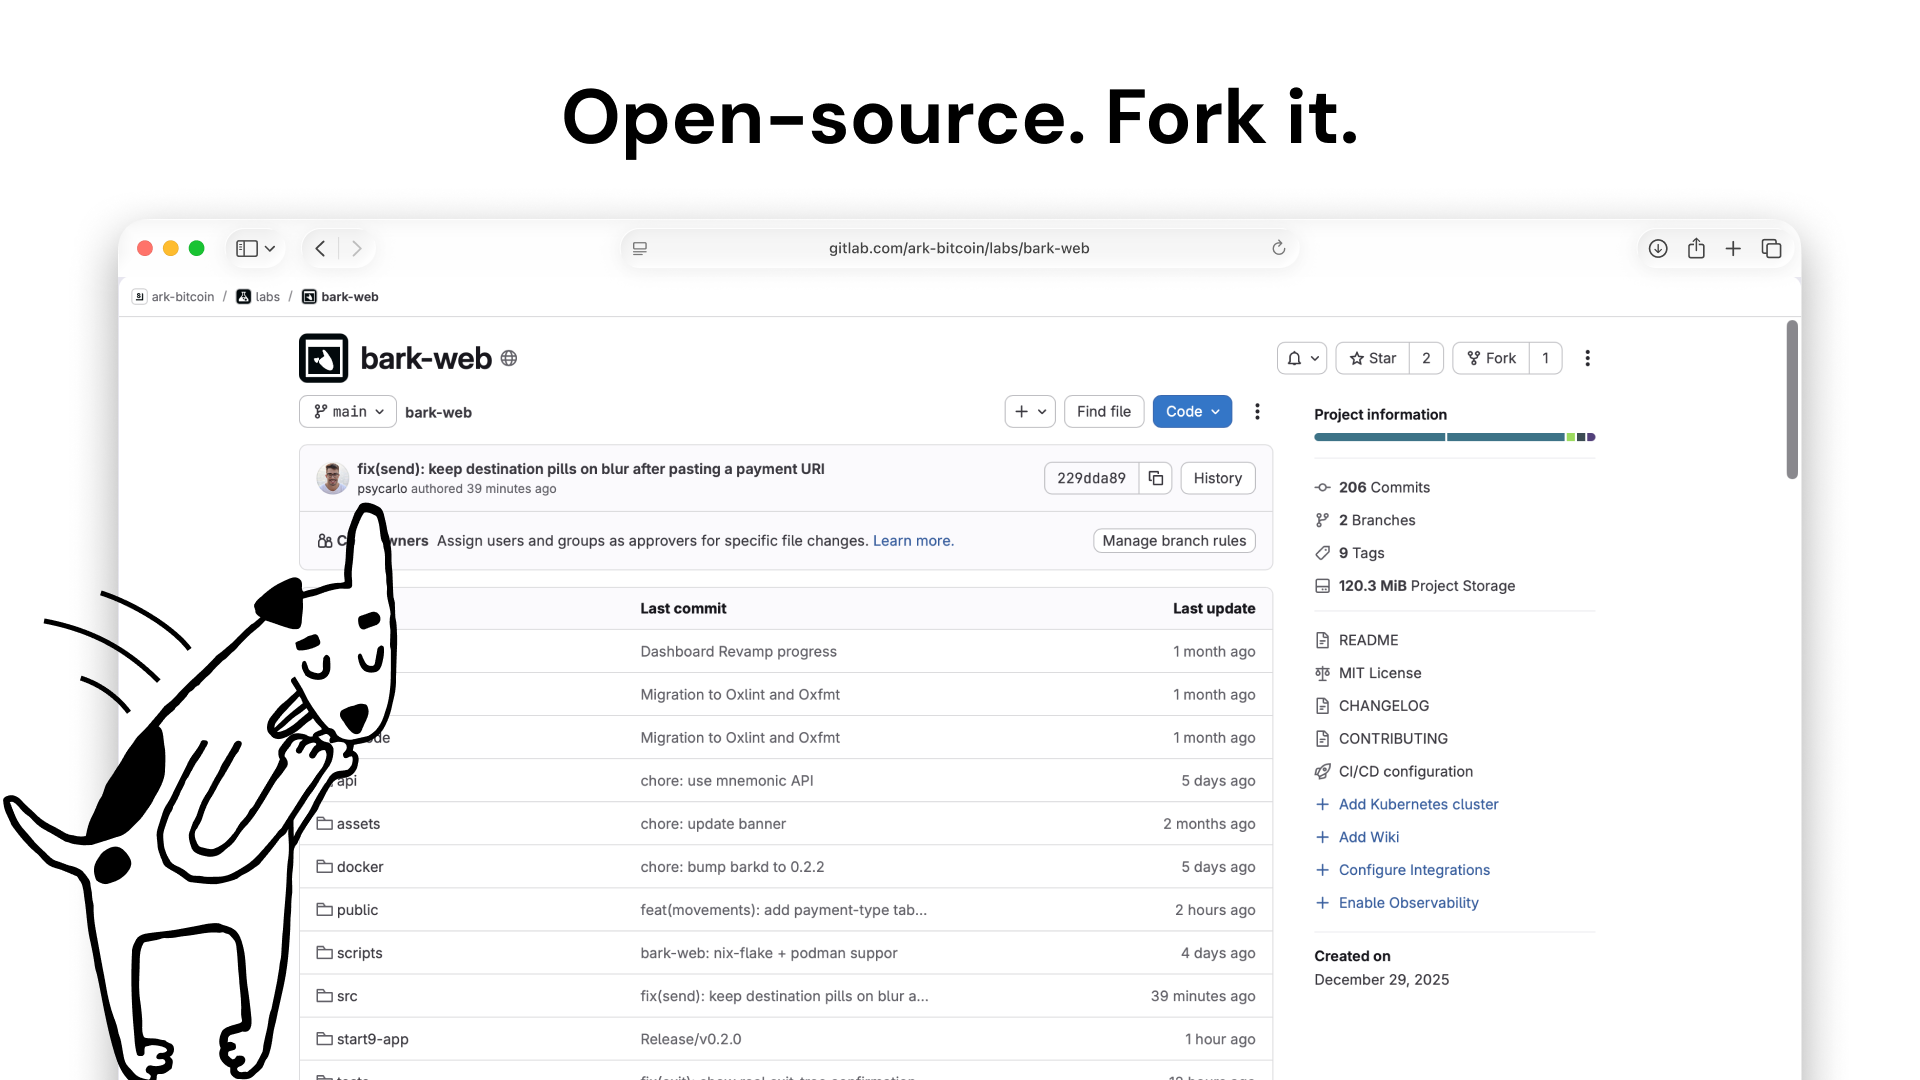The height and width of the screenshot is (1080, 1920).
Task: Click the psycarlo author name
Action: pos(382,489)
